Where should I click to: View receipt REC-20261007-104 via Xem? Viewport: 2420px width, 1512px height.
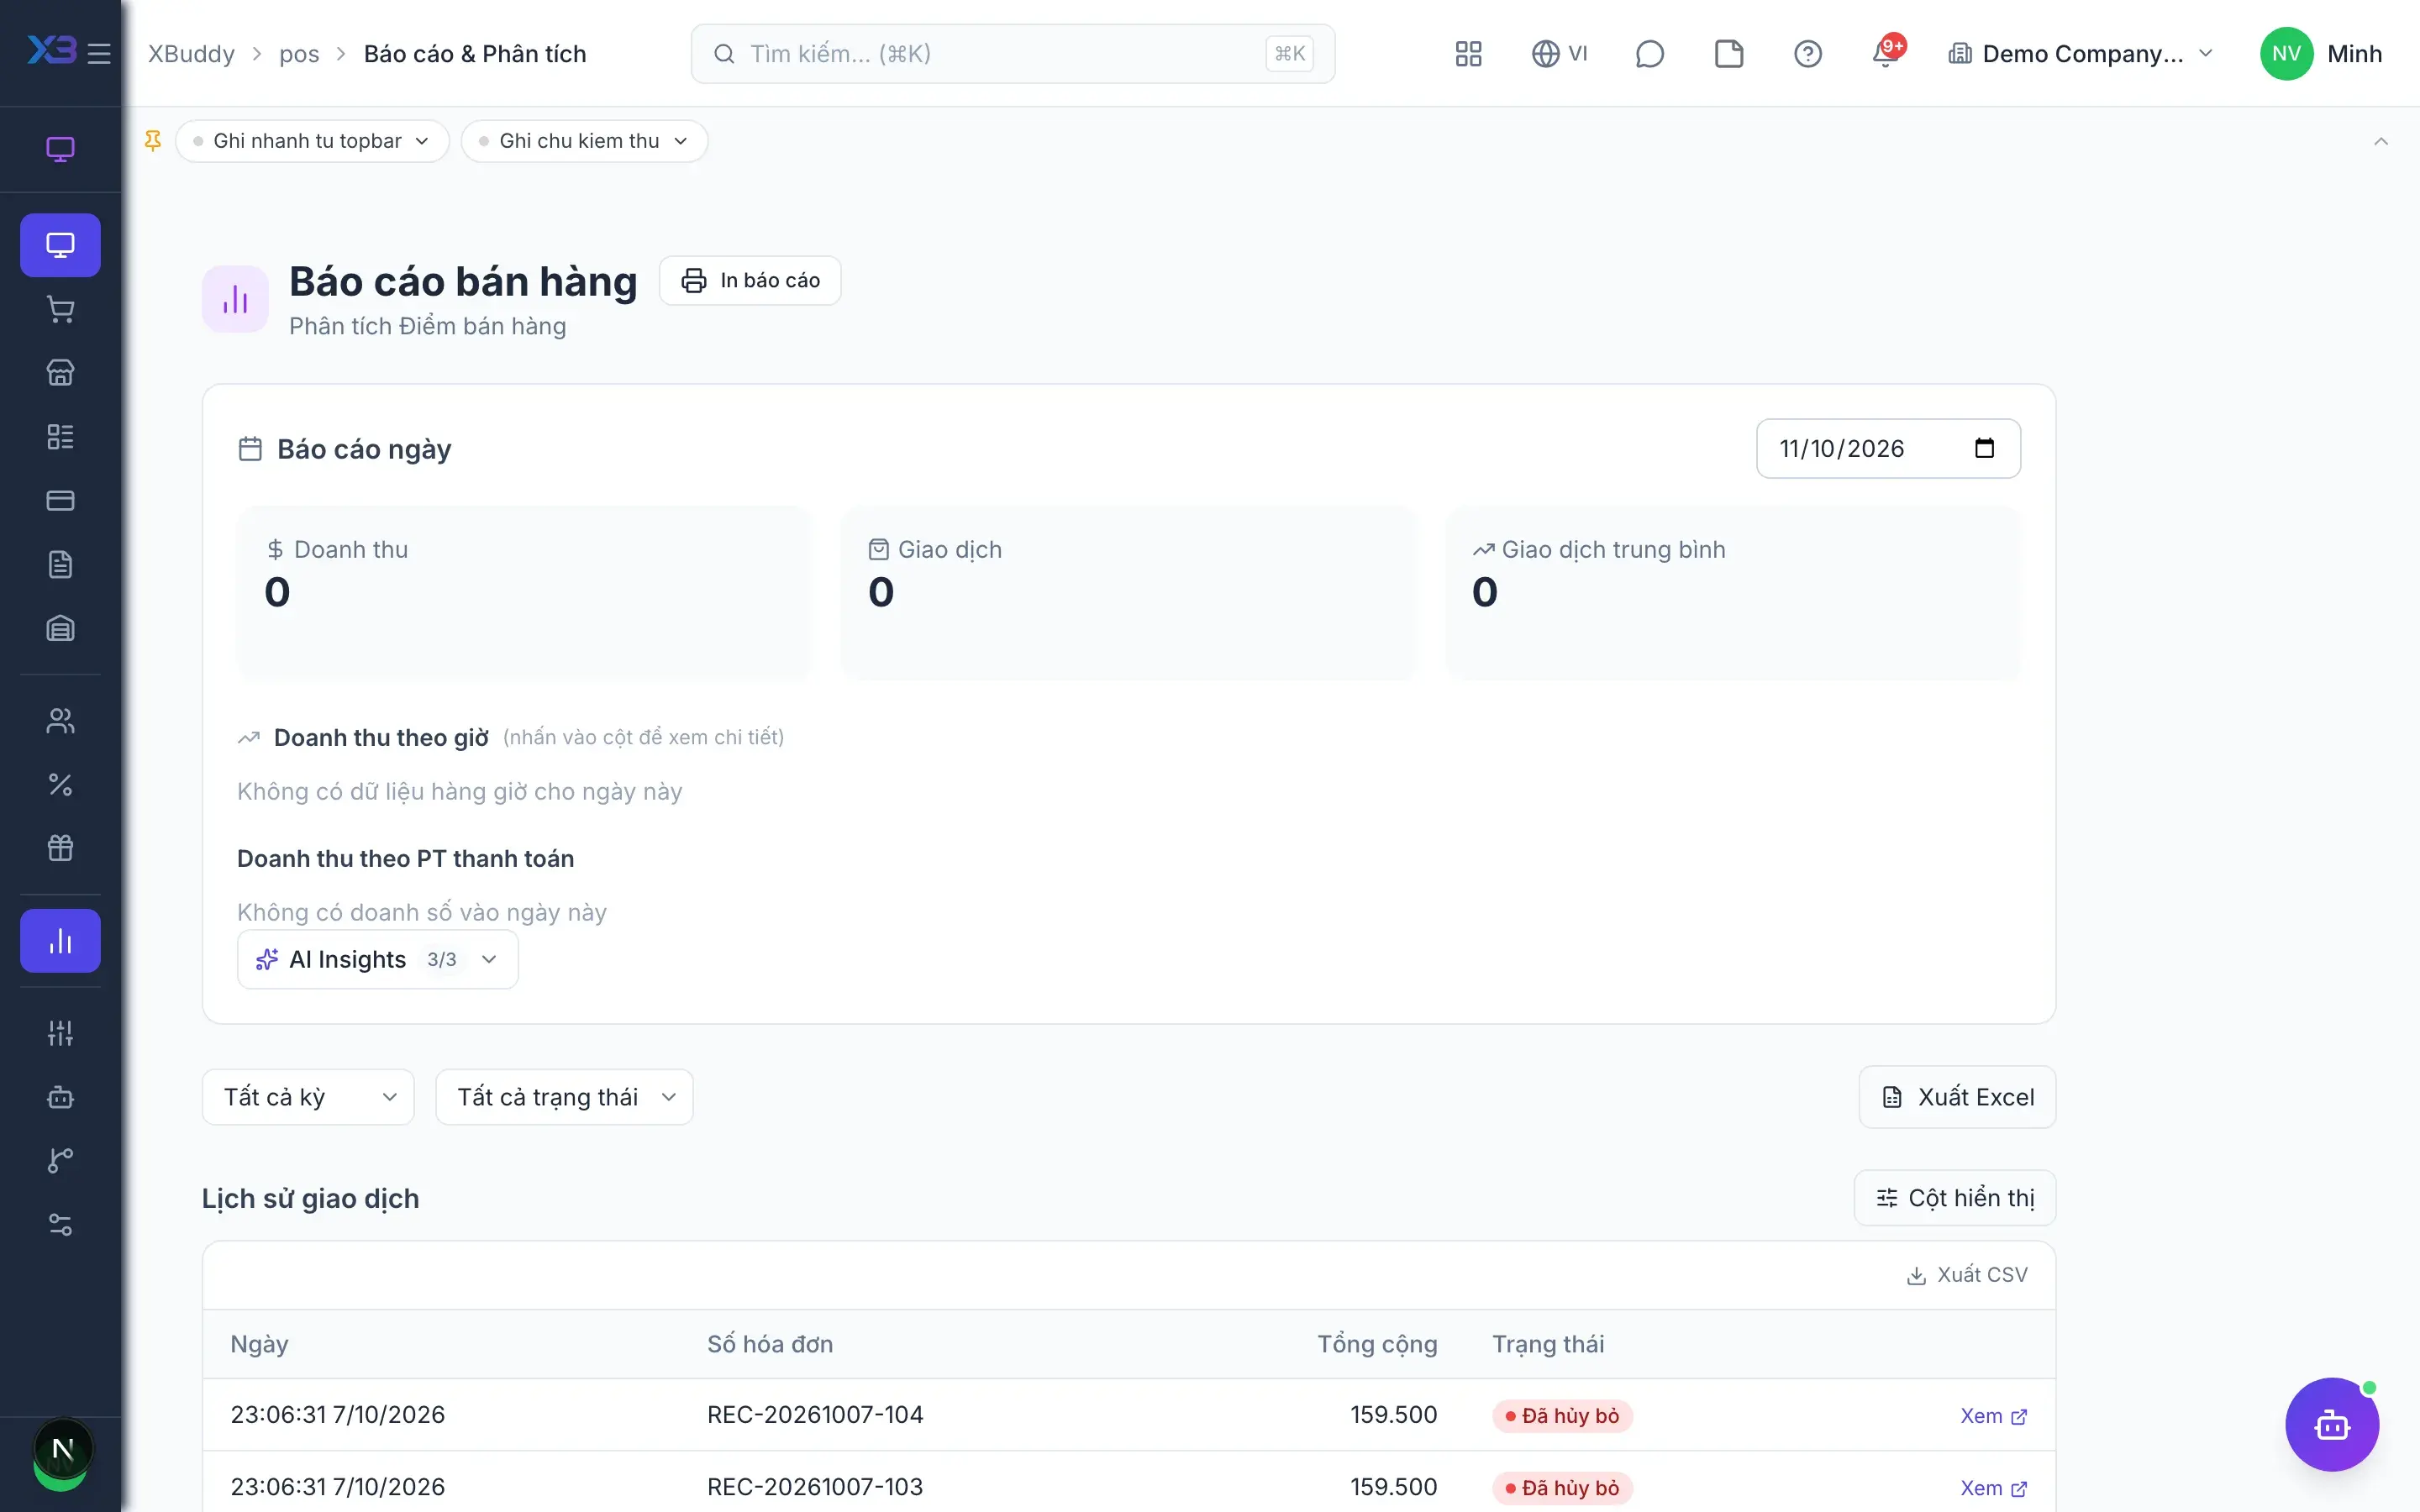tap(1994, 1416)
